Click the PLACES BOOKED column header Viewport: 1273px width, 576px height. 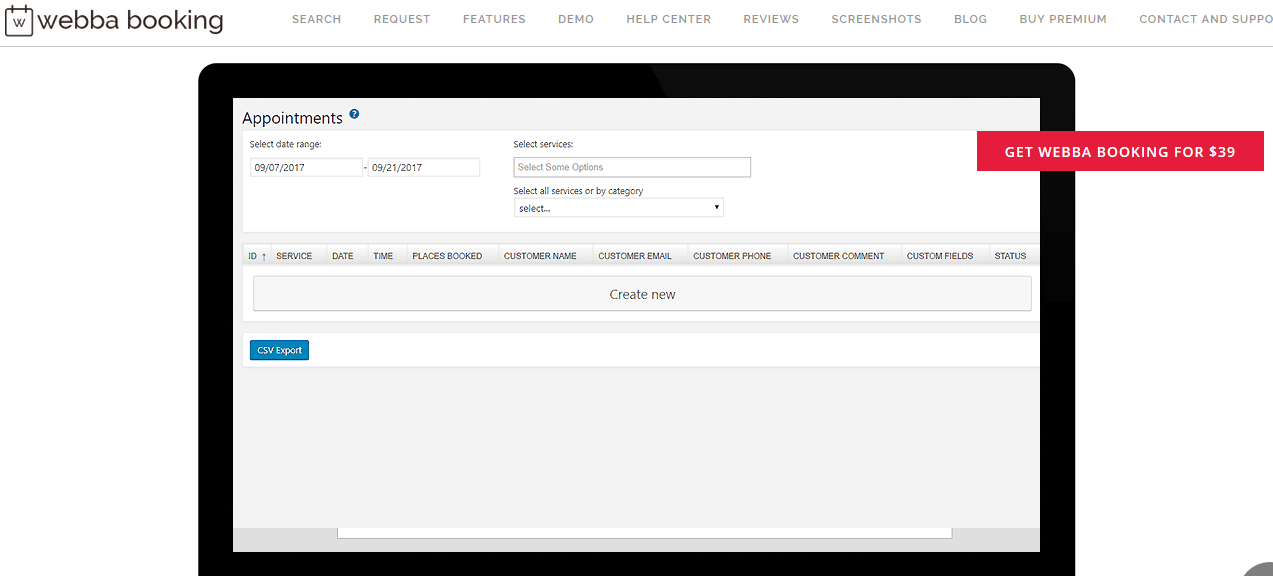click(x=447, y=256)
